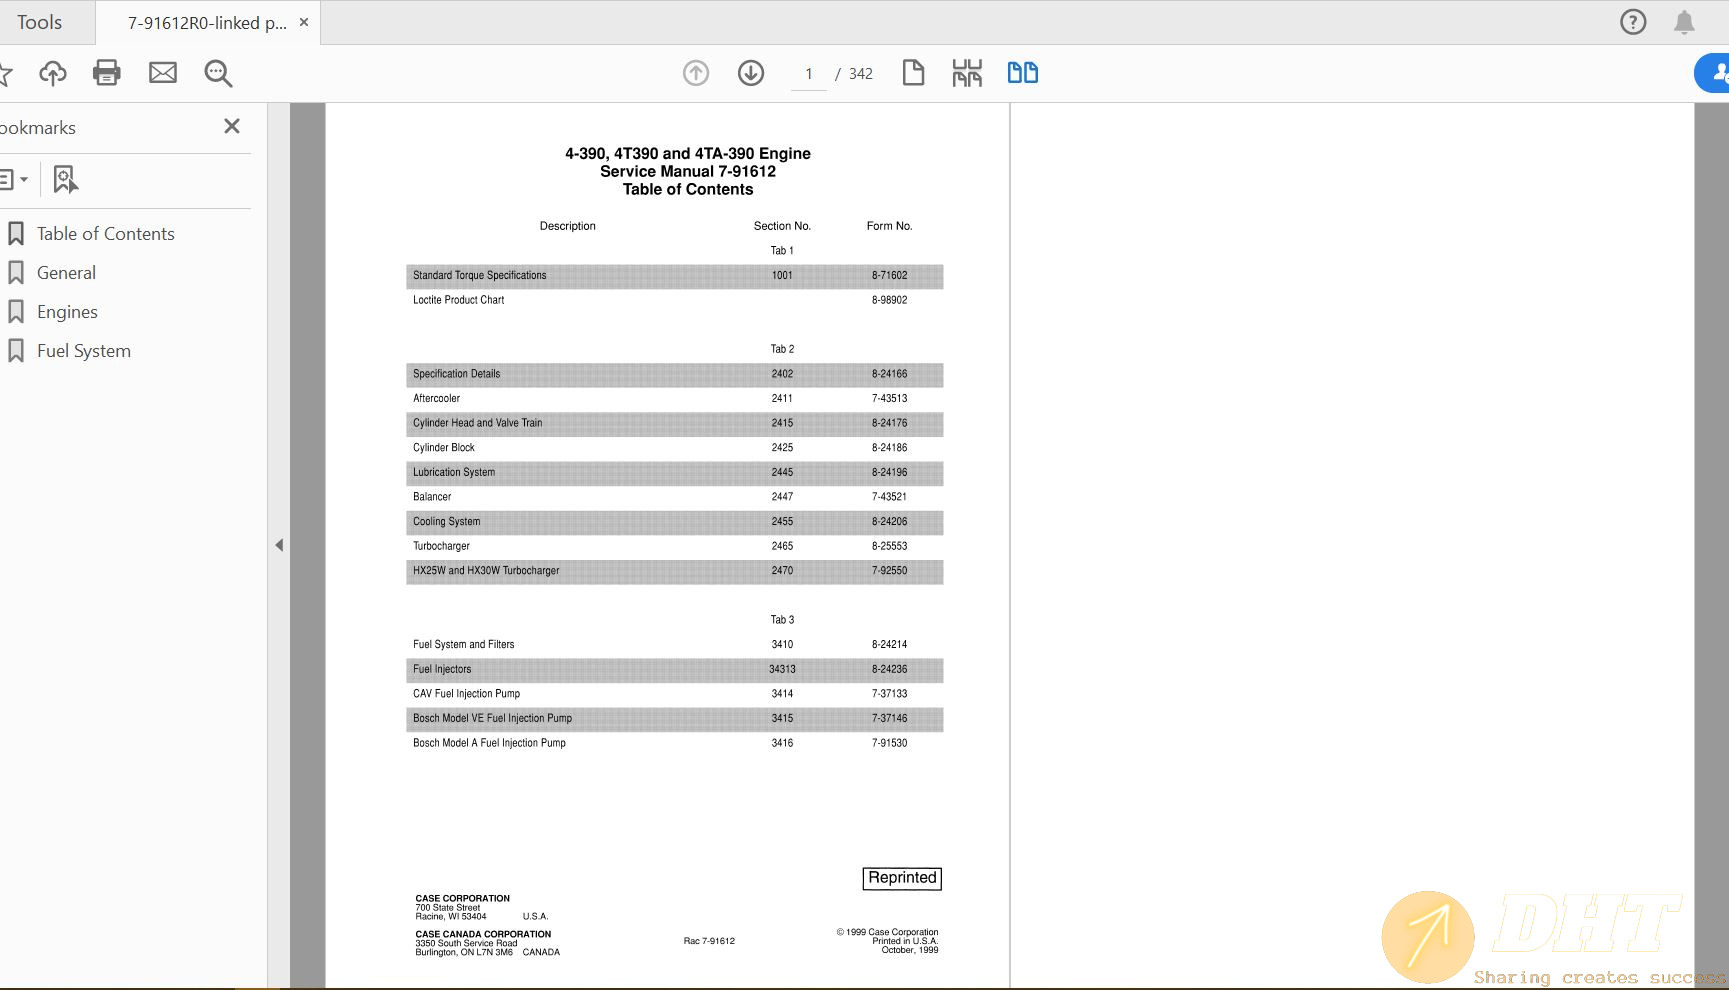Viewport: 1729px width, 990px height.
Task: Add a new bookmark icon
Action: point(65,180)
